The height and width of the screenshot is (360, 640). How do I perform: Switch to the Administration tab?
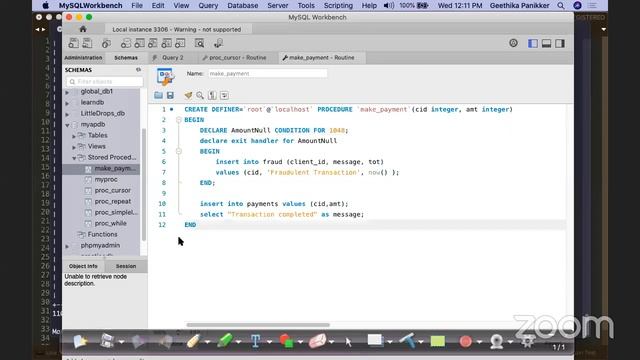[83, 58]
